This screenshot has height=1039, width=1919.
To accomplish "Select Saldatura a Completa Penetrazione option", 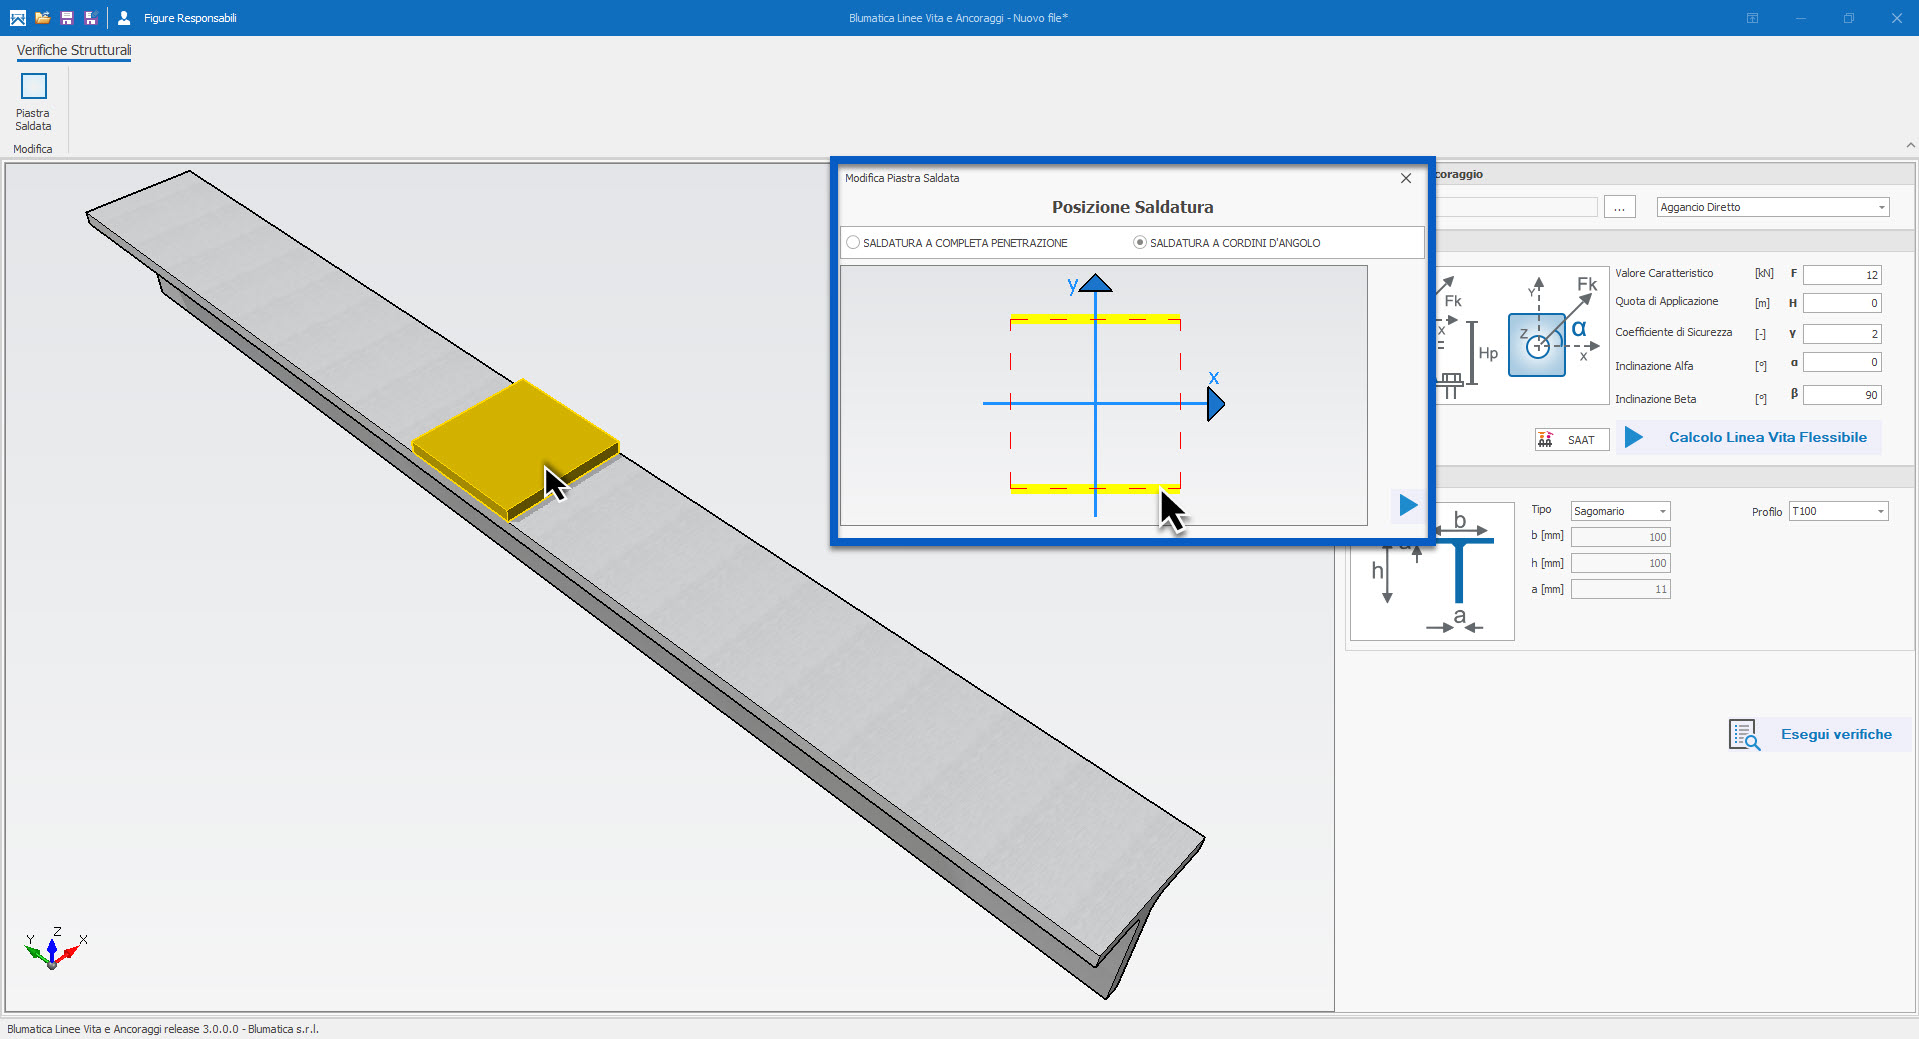I will (853, 243).
